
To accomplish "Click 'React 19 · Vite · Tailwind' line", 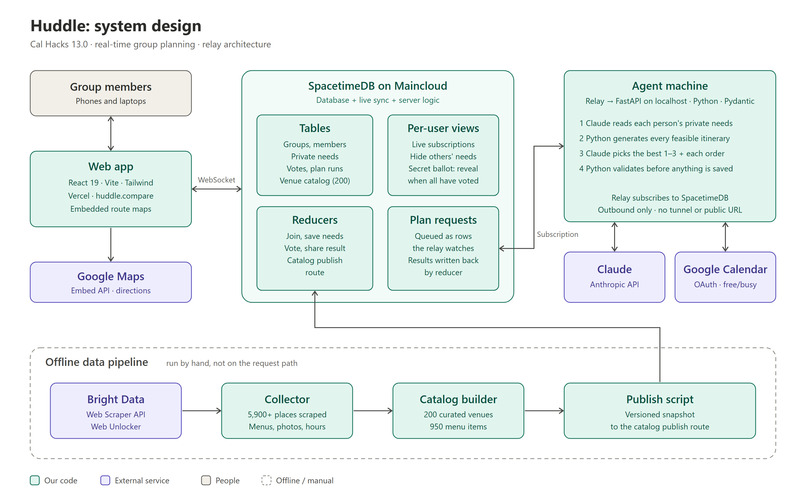I will point(111,183).
